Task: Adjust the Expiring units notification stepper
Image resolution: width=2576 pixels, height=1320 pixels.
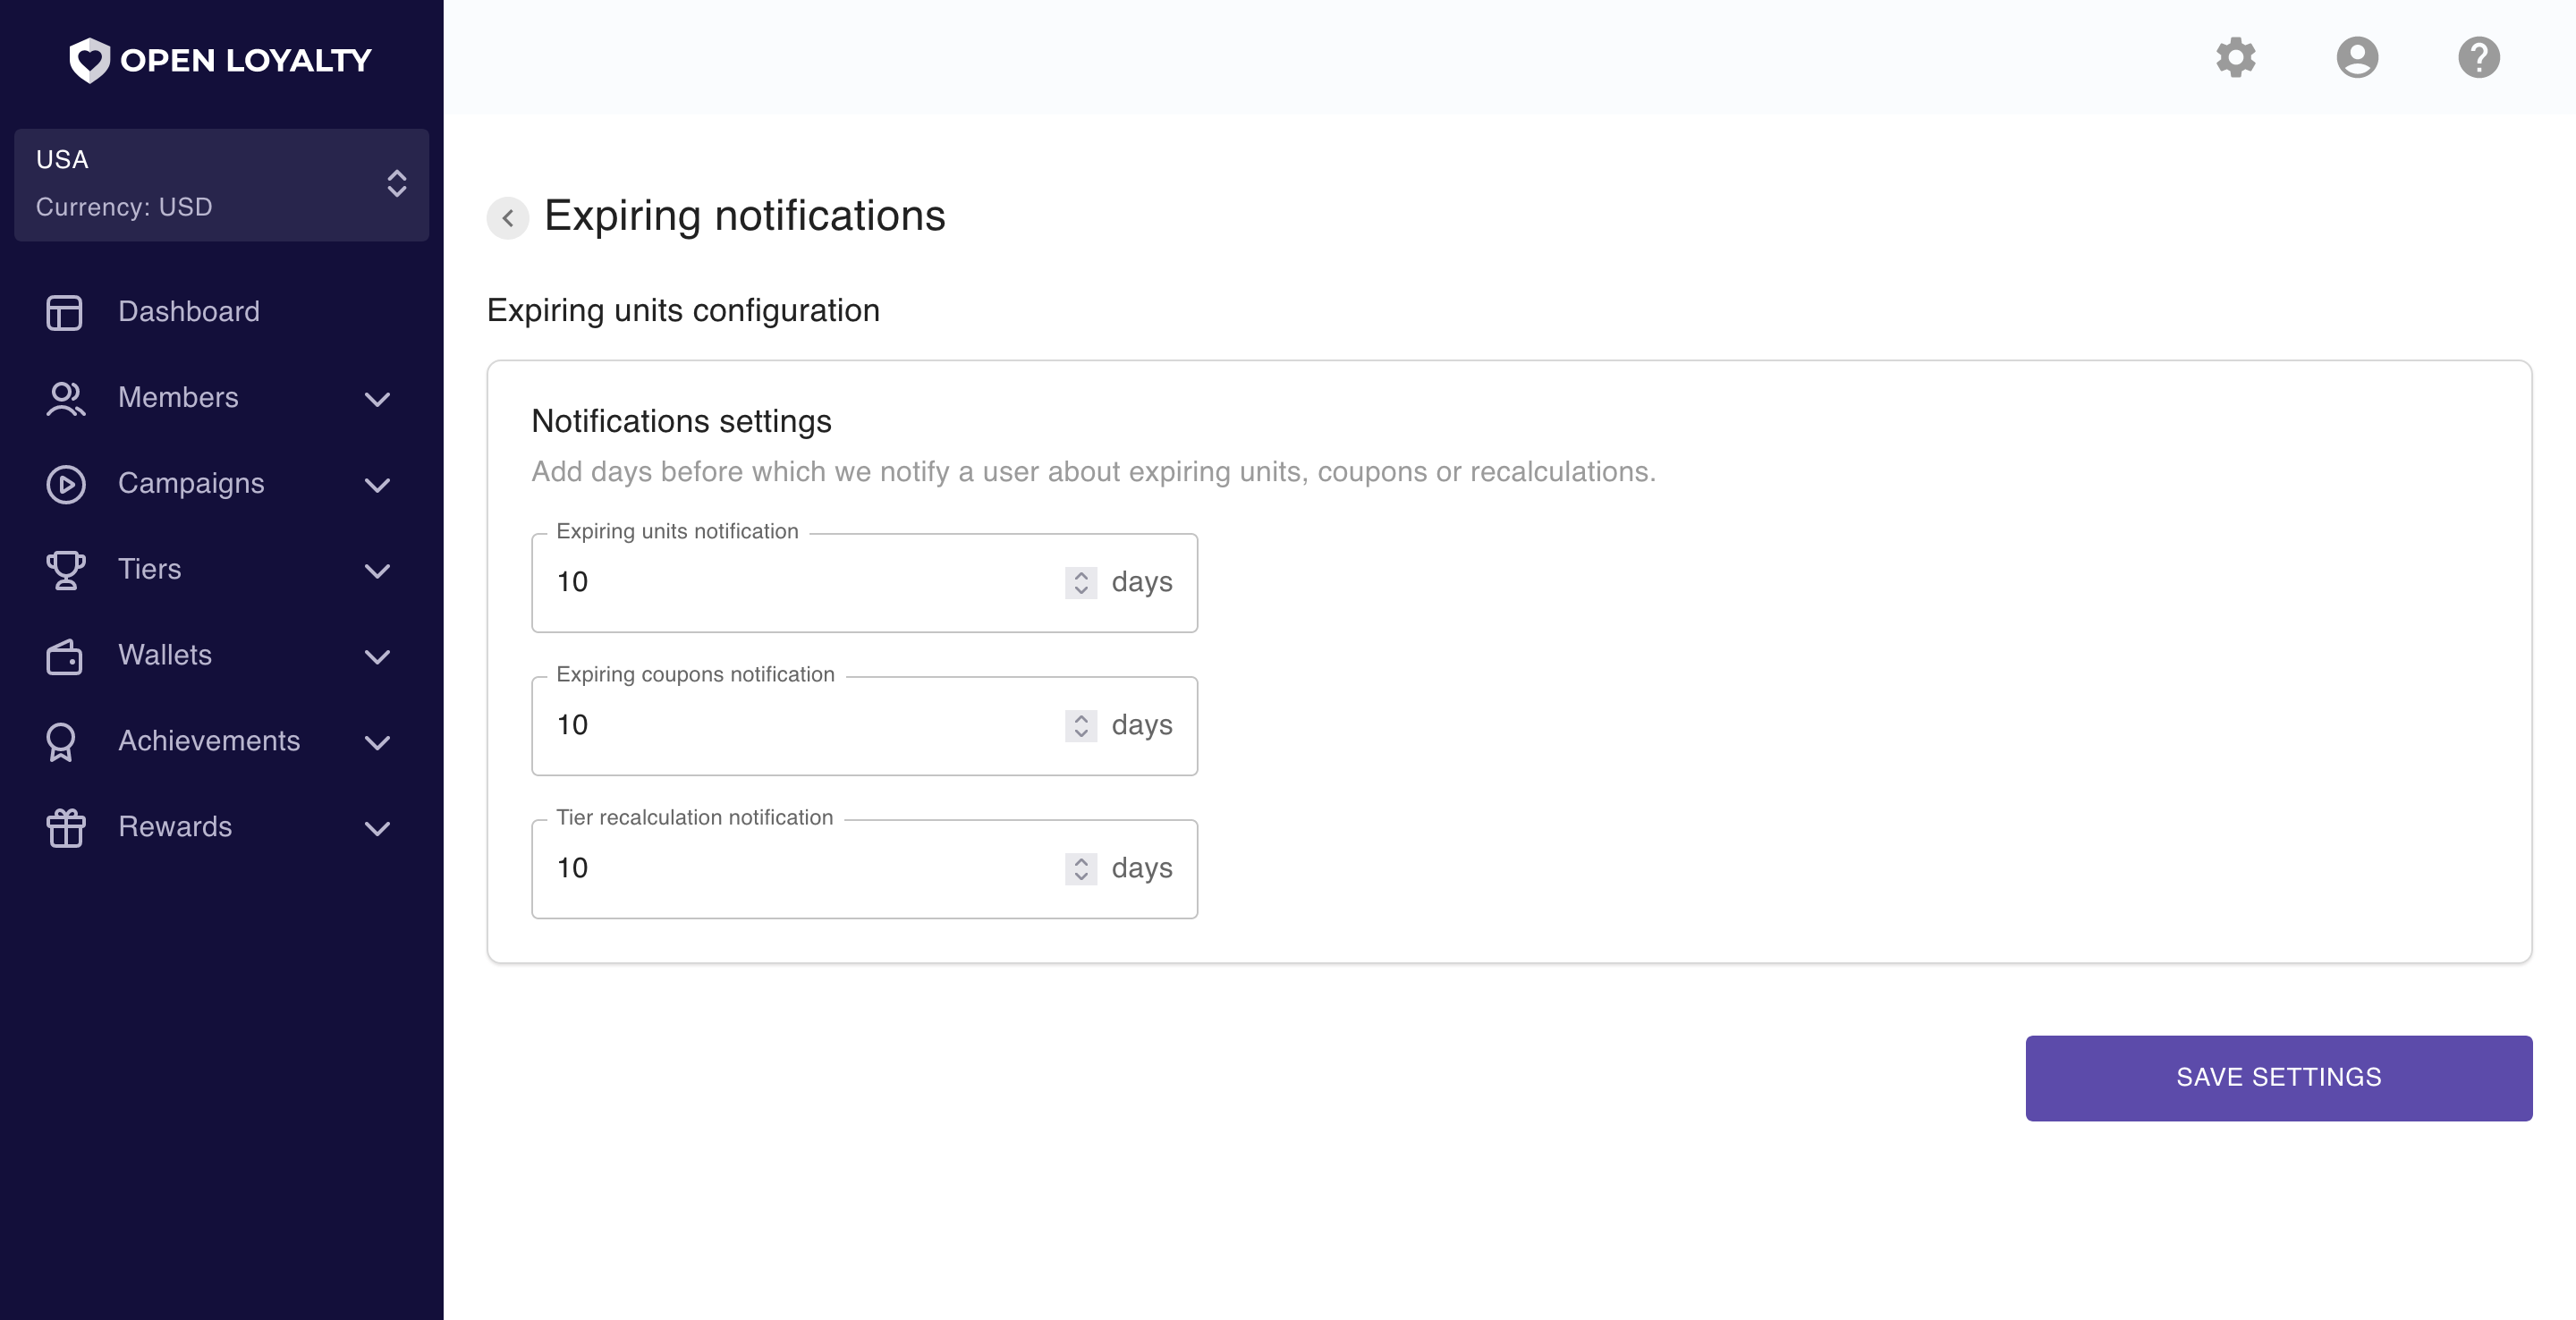Action: (x=1081, y=582)
